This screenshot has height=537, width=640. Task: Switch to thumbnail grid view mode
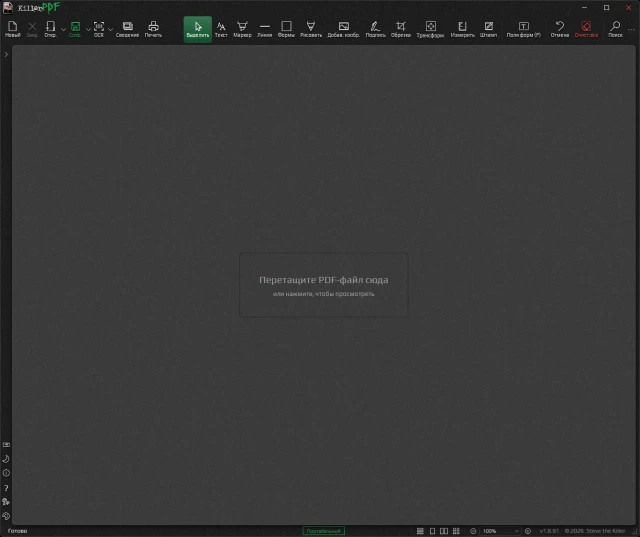[x=456, y=531]
